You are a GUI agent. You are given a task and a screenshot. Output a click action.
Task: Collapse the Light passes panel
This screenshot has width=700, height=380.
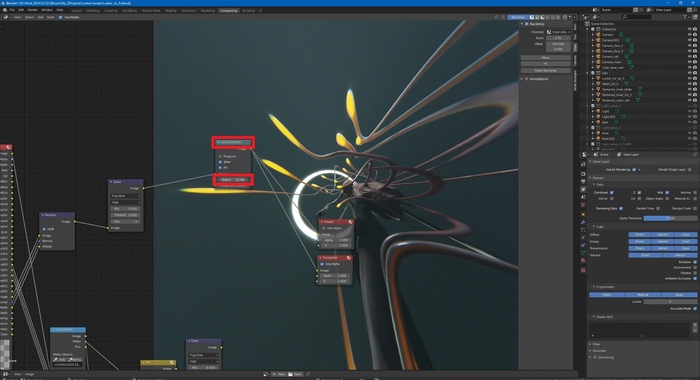[x=594, y=226]
